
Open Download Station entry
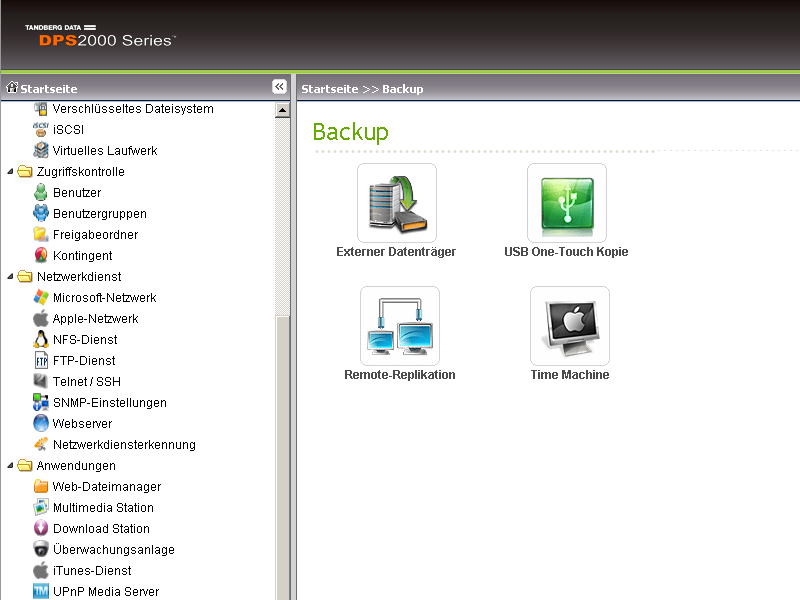[101, 529]
